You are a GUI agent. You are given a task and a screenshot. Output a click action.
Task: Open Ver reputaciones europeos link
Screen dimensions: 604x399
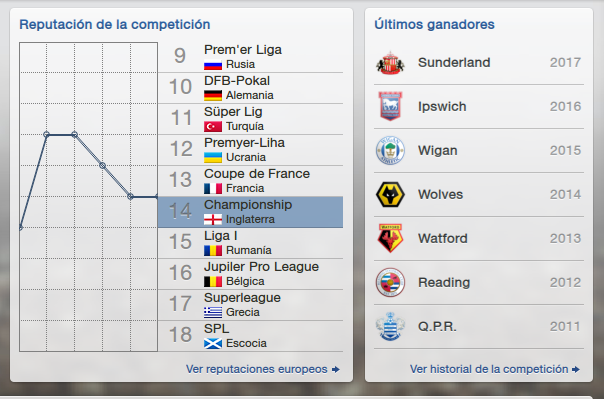263,369
